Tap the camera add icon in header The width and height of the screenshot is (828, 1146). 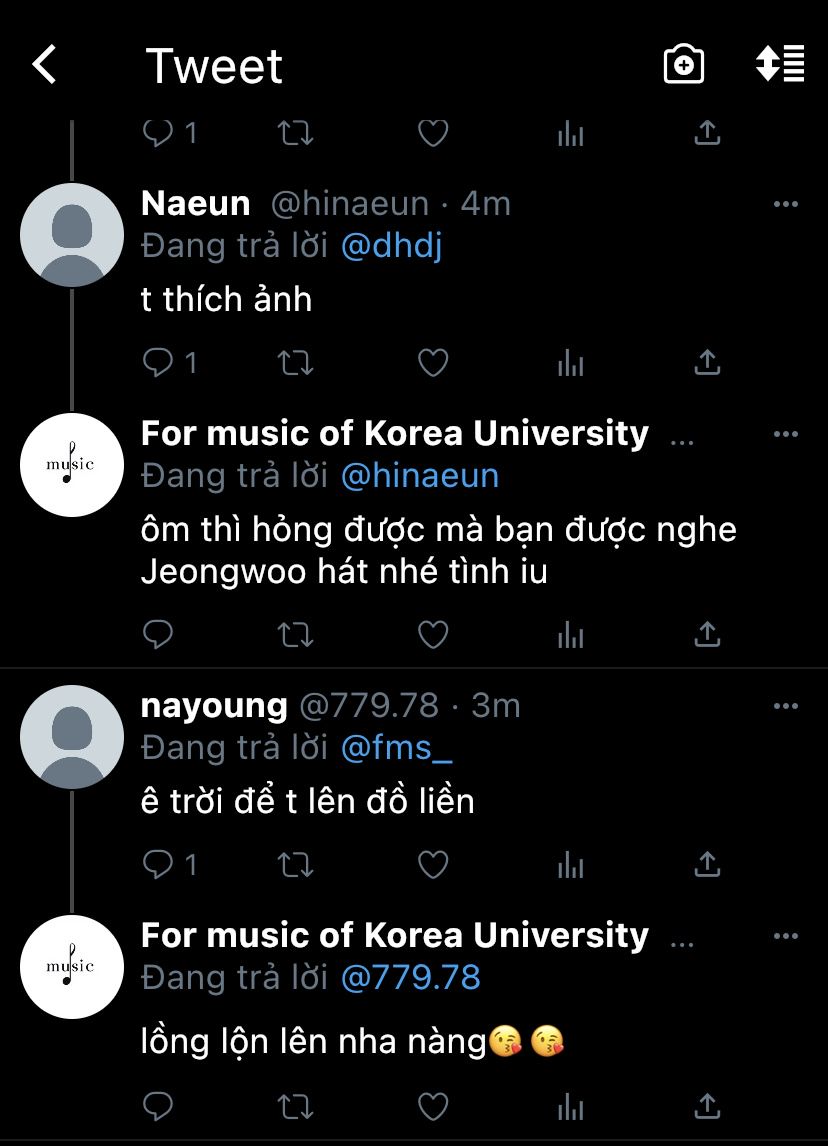tap(684, 65)
